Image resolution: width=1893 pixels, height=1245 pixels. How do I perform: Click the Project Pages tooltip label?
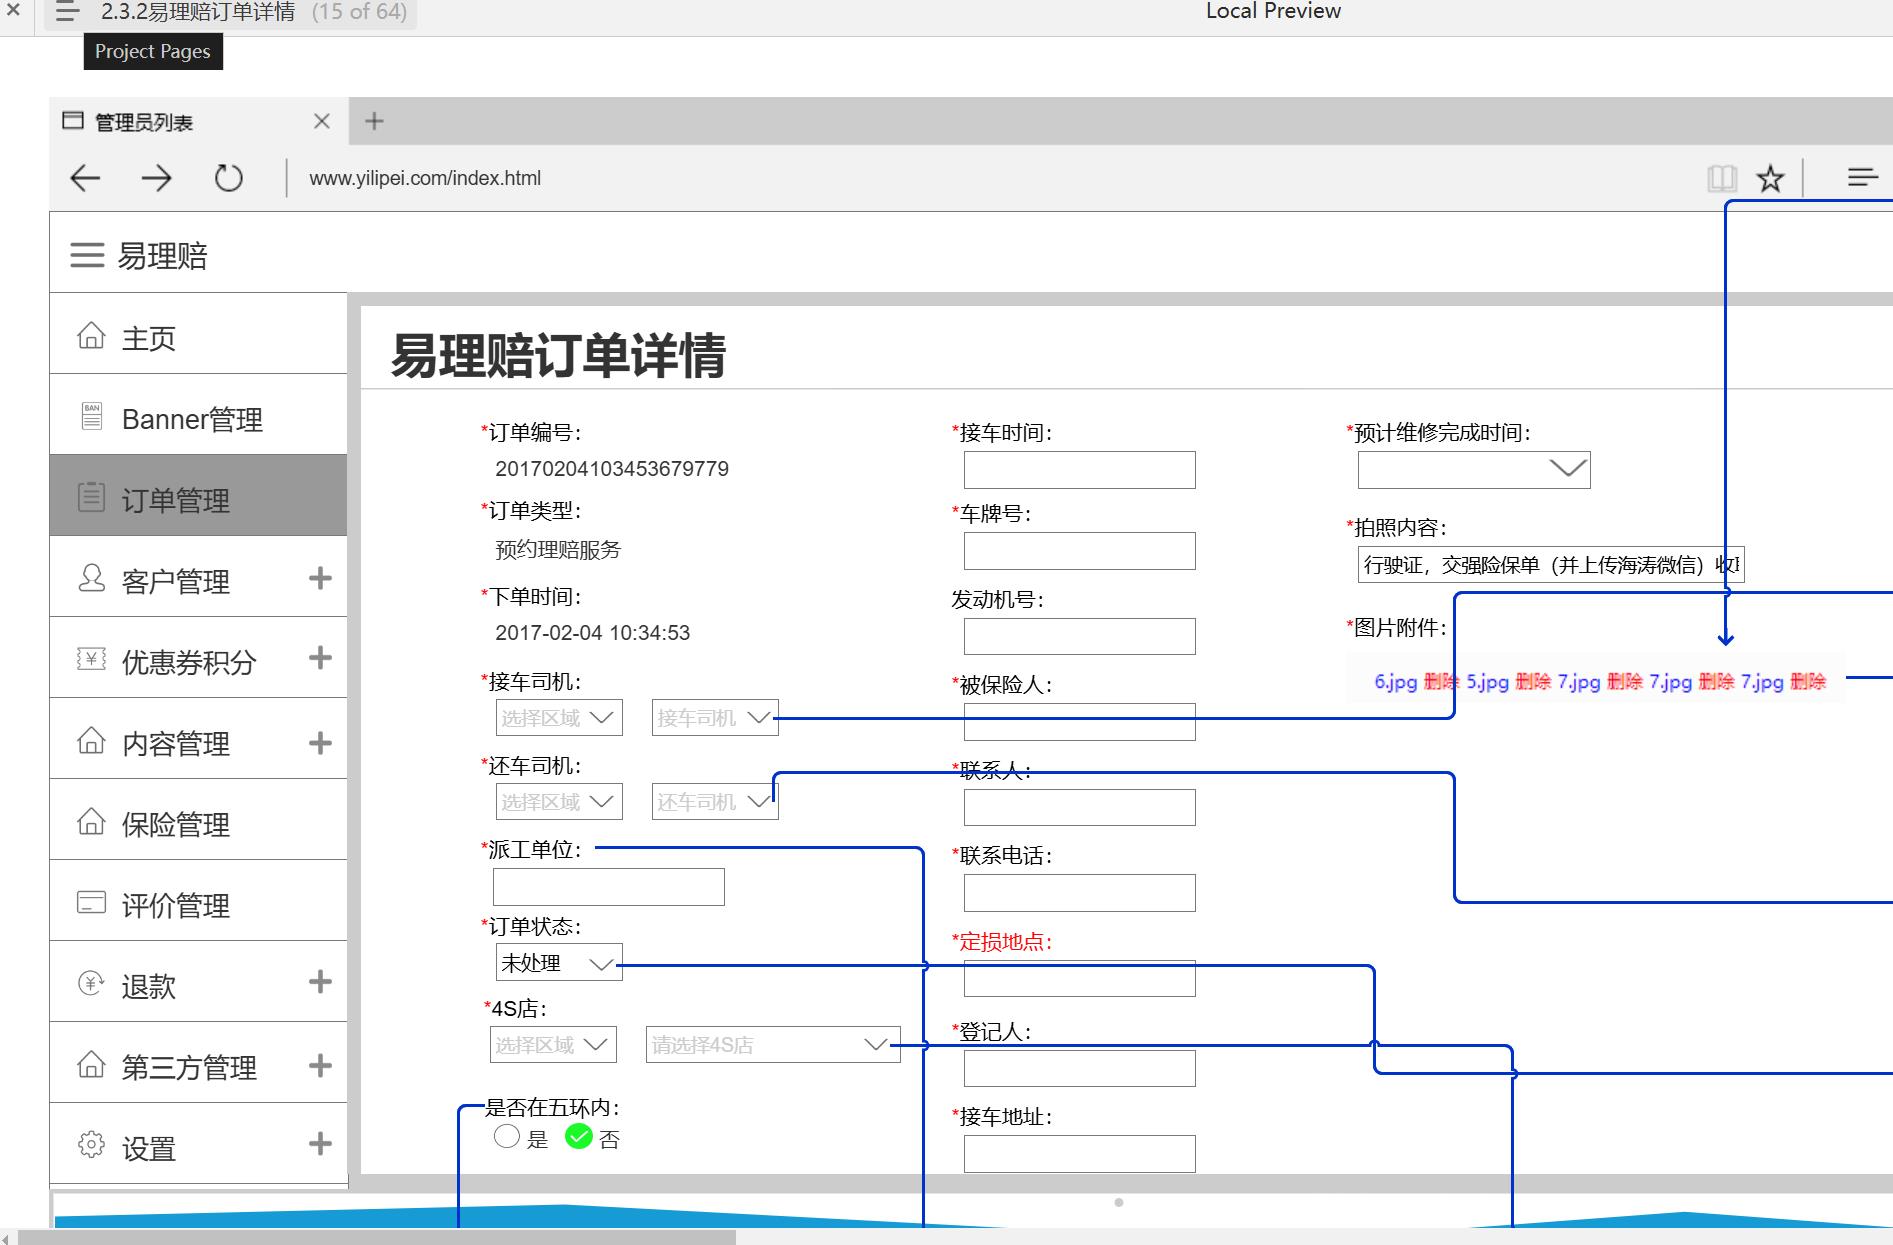(x=153, y=52)
